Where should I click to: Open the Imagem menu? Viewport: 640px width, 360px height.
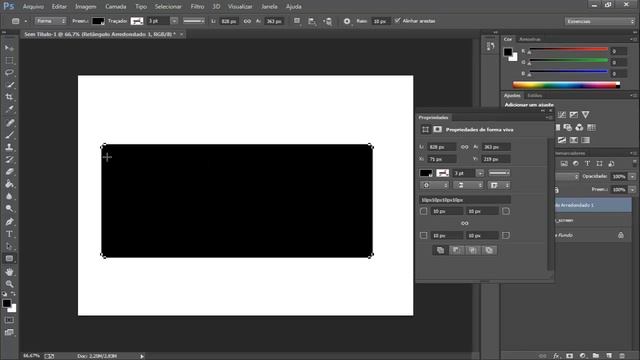[86, 7]
